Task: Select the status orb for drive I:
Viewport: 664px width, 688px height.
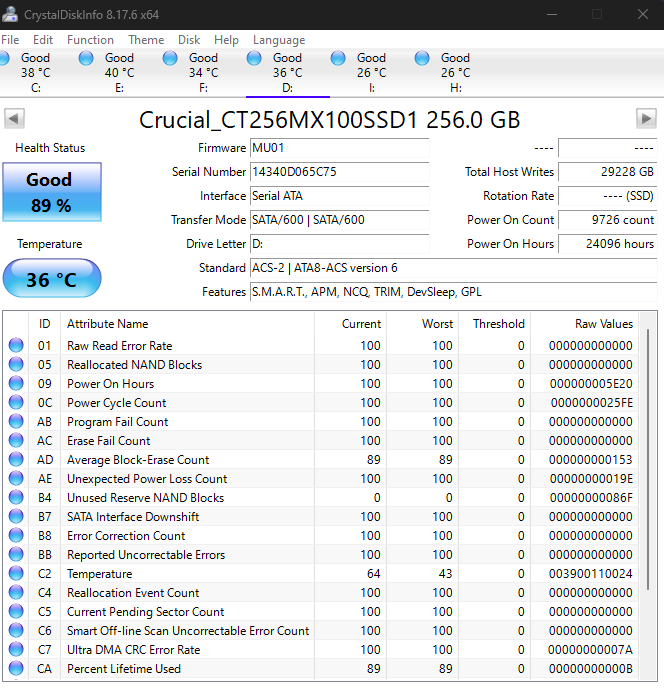Action: coord(338,58)
